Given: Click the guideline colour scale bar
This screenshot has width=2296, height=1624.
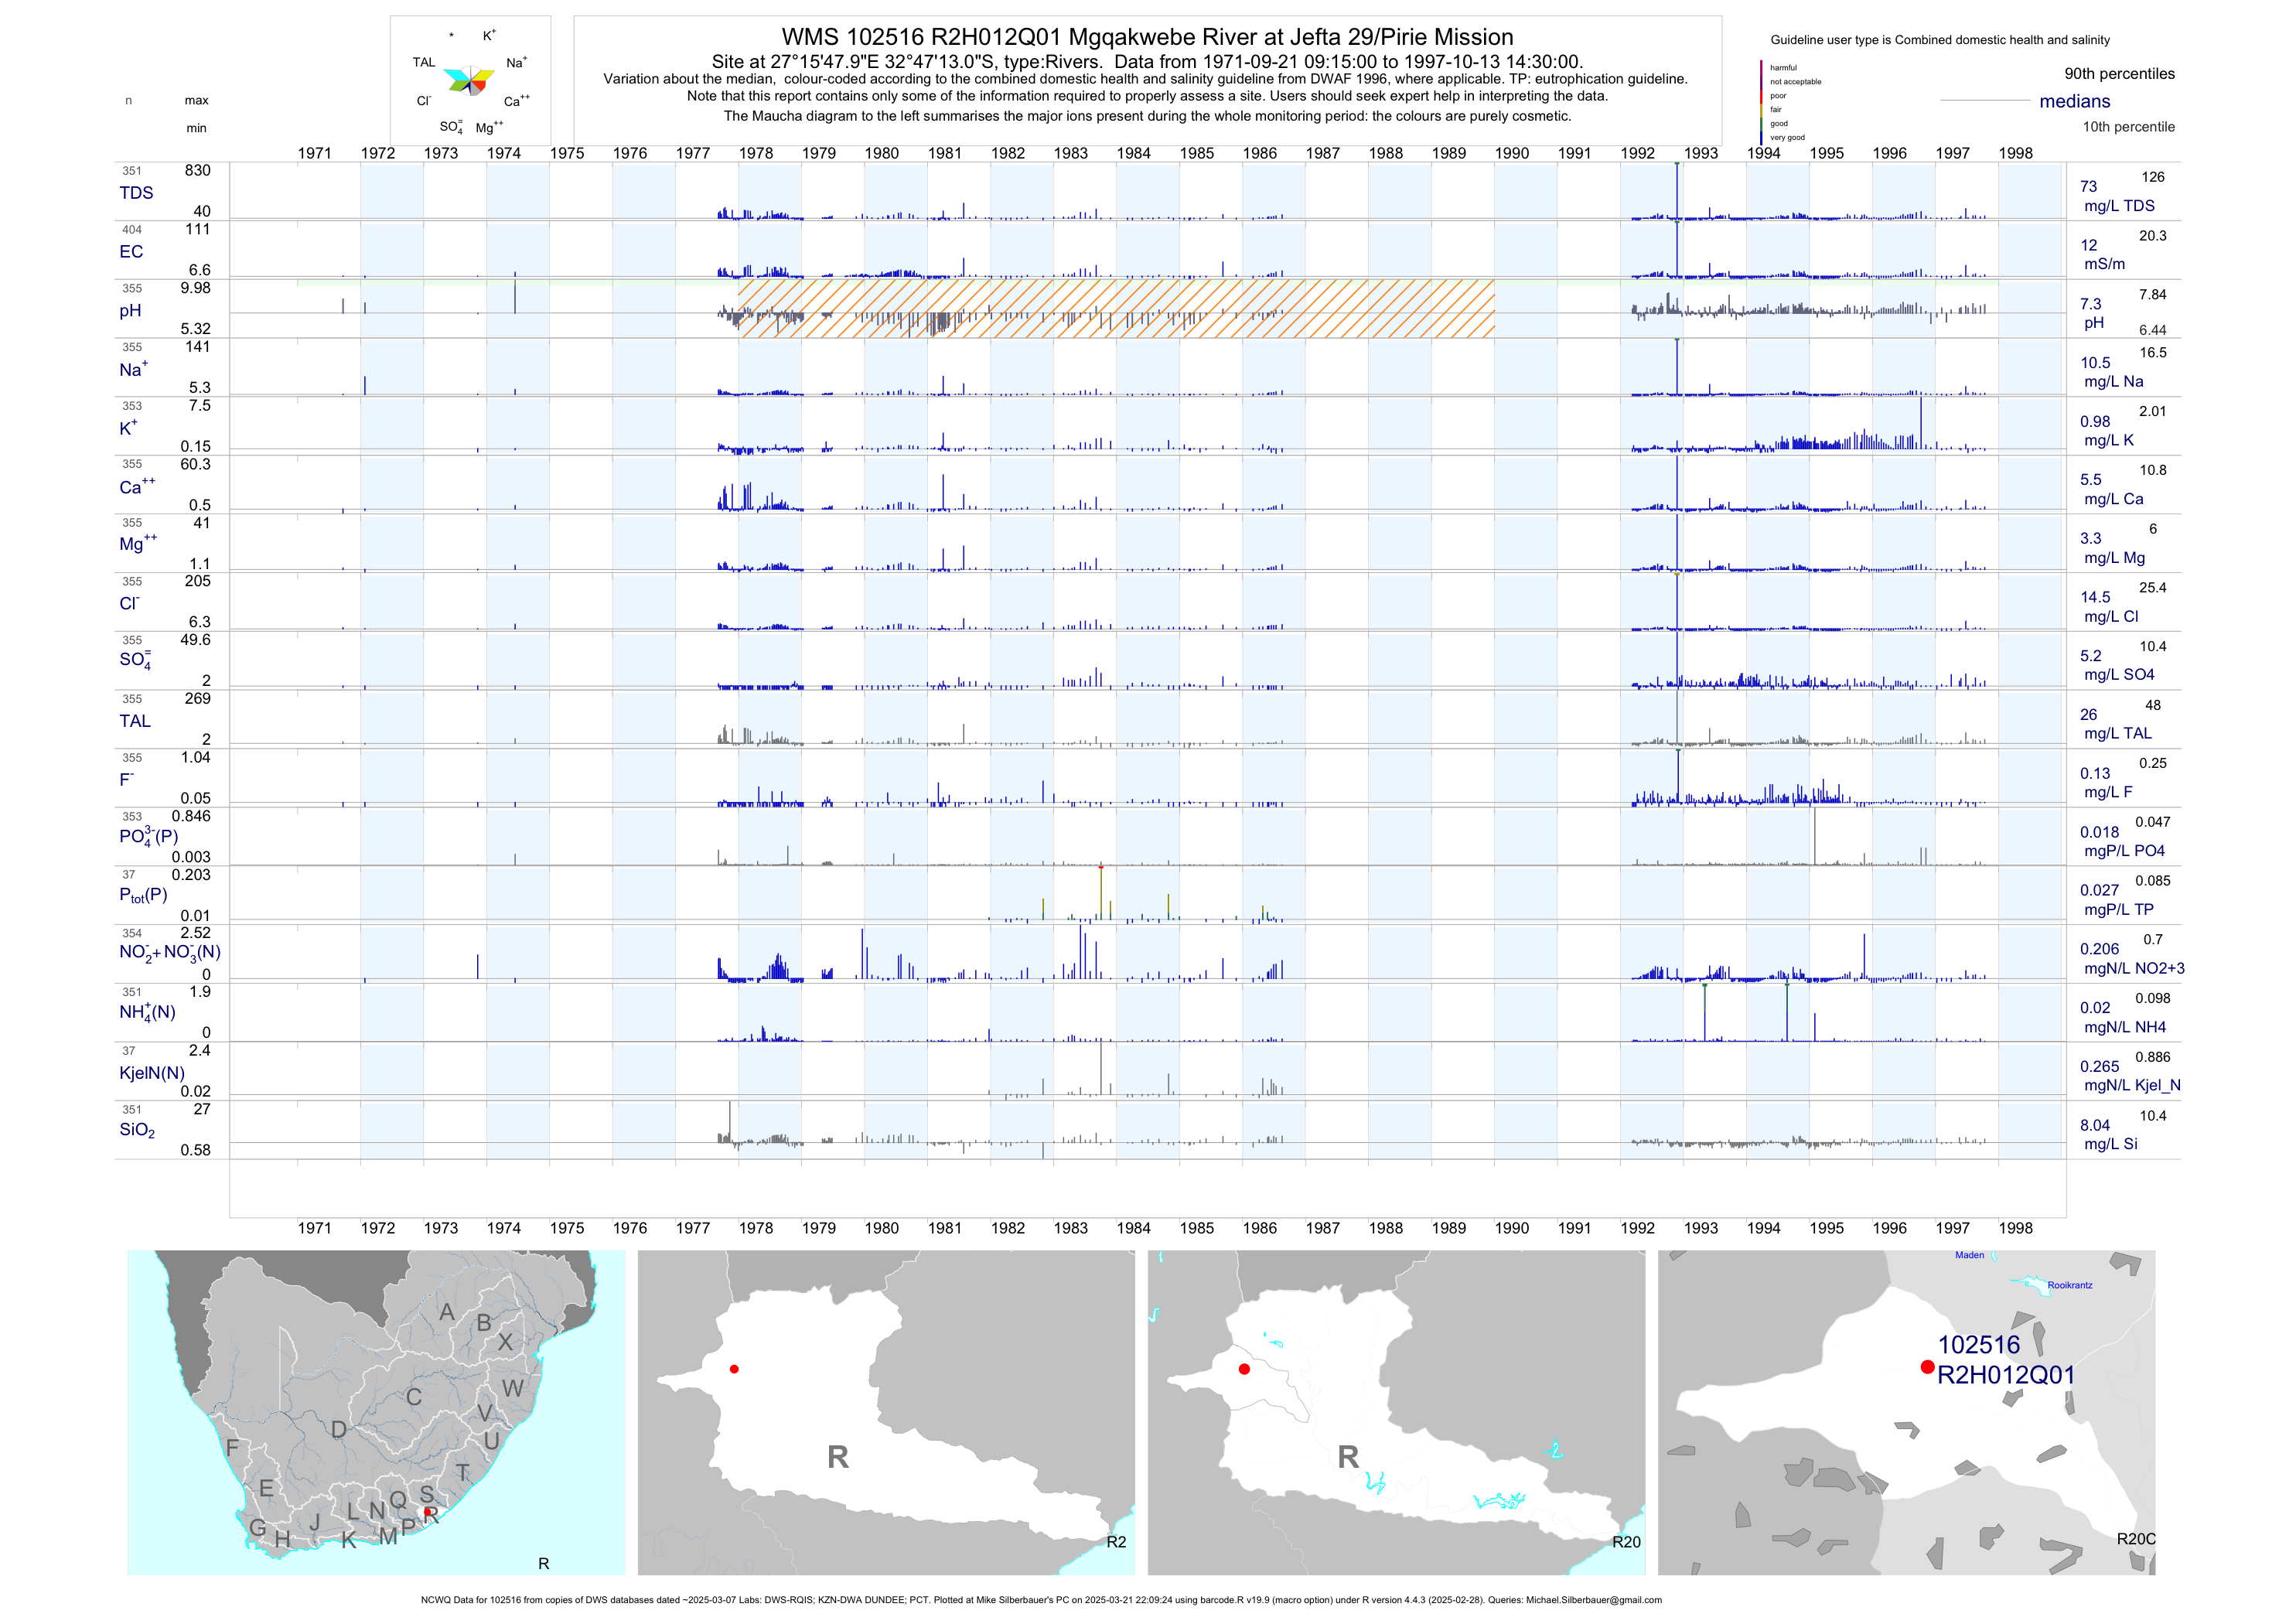Looking at the screenshot, I should click(x=1761, y=102).
